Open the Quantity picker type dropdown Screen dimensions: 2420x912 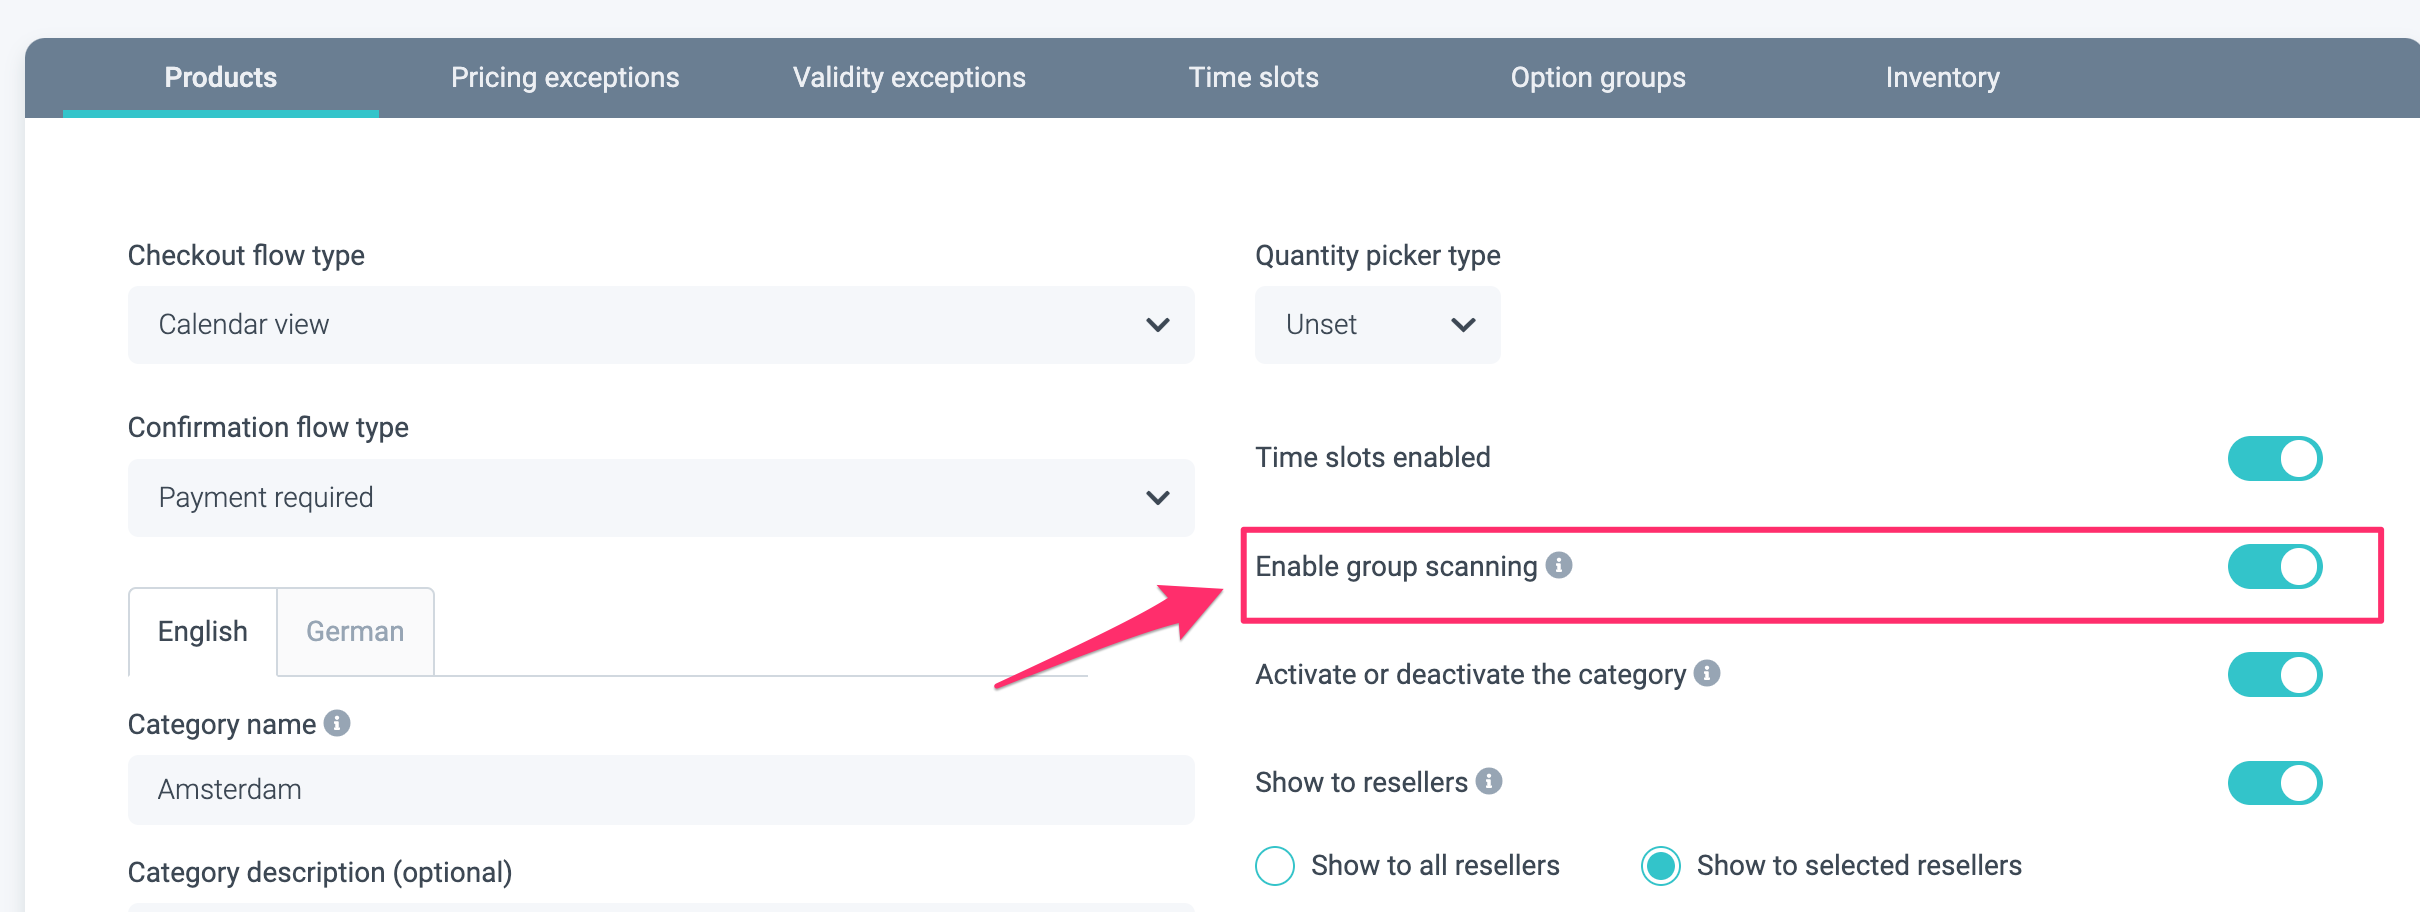point(1377,325)
